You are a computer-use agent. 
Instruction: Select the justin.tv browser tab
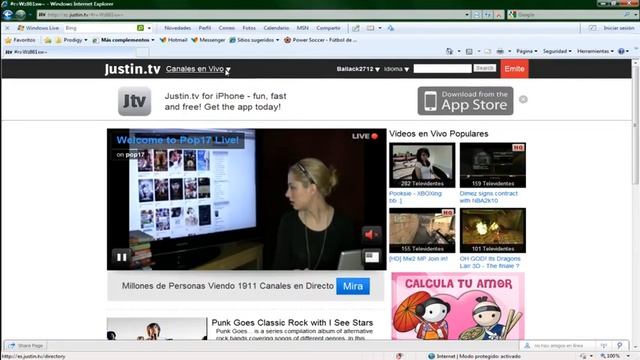coord(69,52)
